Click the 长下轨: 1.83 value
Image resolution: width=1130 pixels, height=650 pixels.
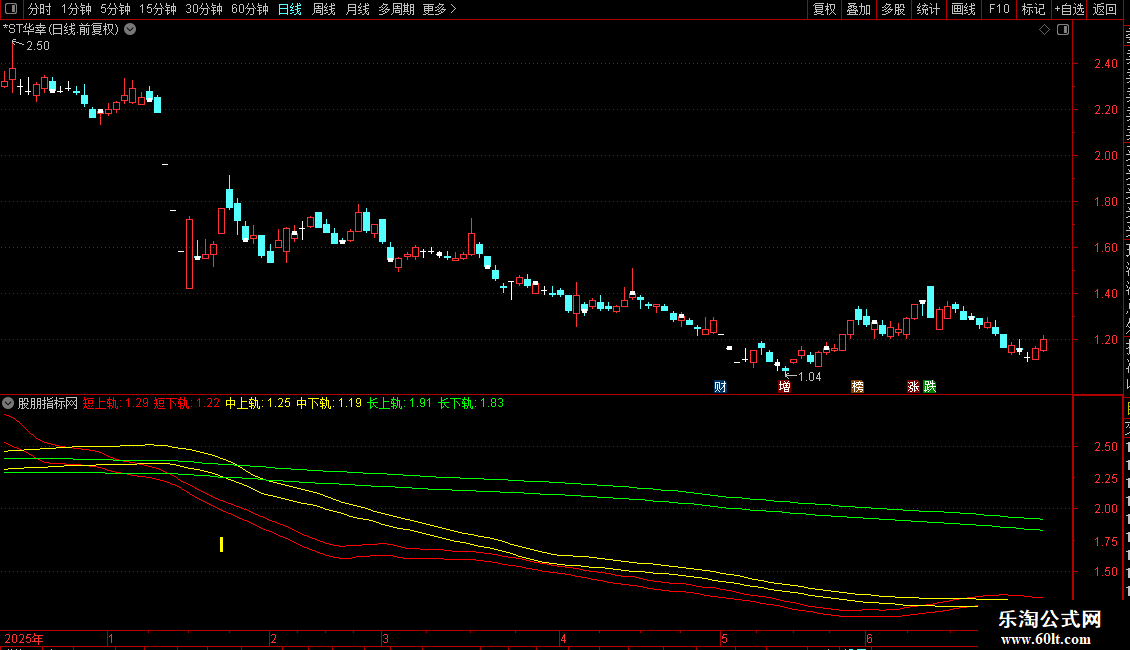pos(471,403)
